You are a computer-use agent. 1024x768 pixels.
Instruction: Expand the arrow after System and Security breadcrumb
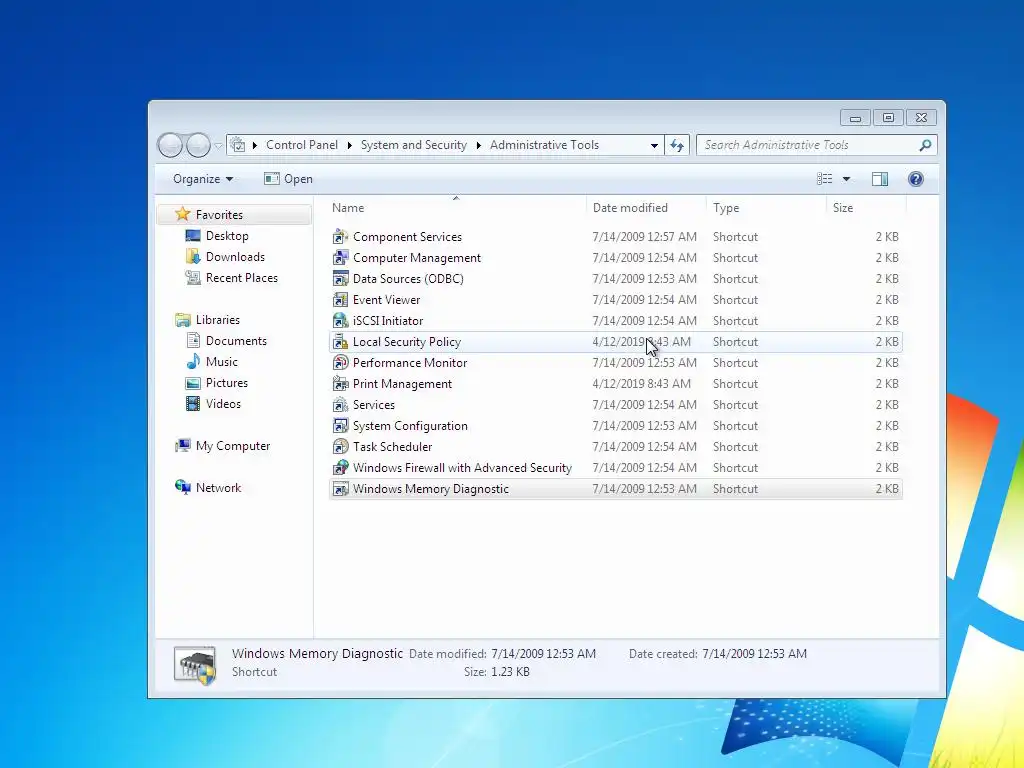(479, 145)
